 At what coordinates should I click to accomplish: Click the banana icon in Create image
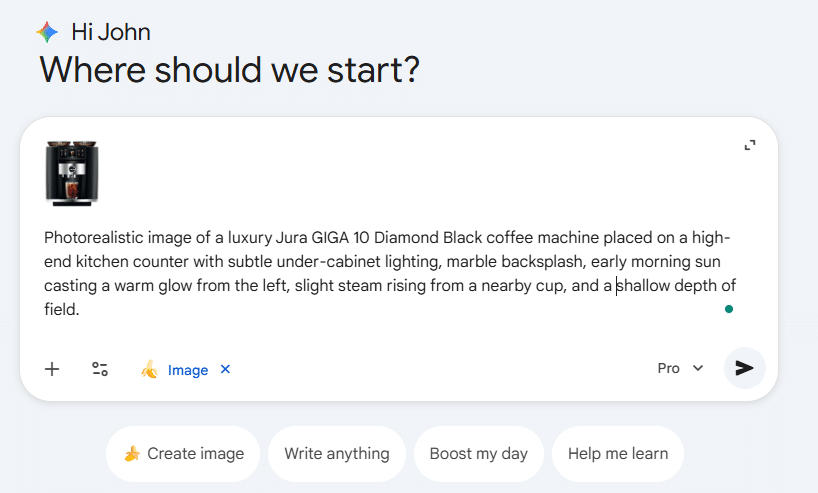click(131, 454)
